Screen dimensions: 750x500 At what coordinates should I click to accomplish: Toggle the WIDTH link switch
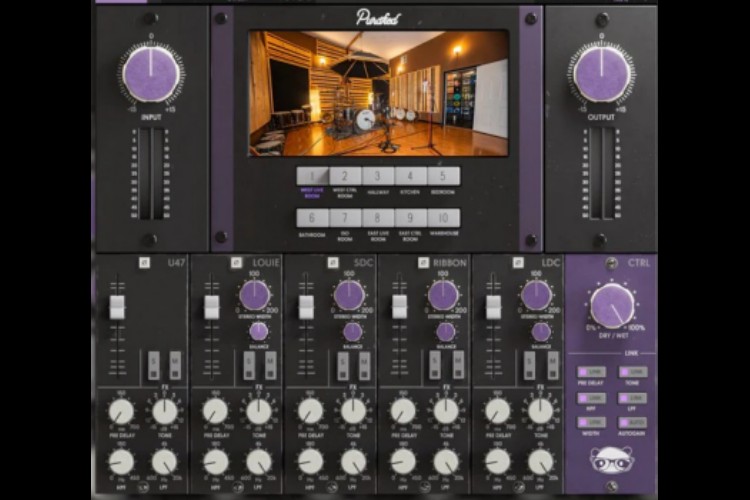click(592, 422)
